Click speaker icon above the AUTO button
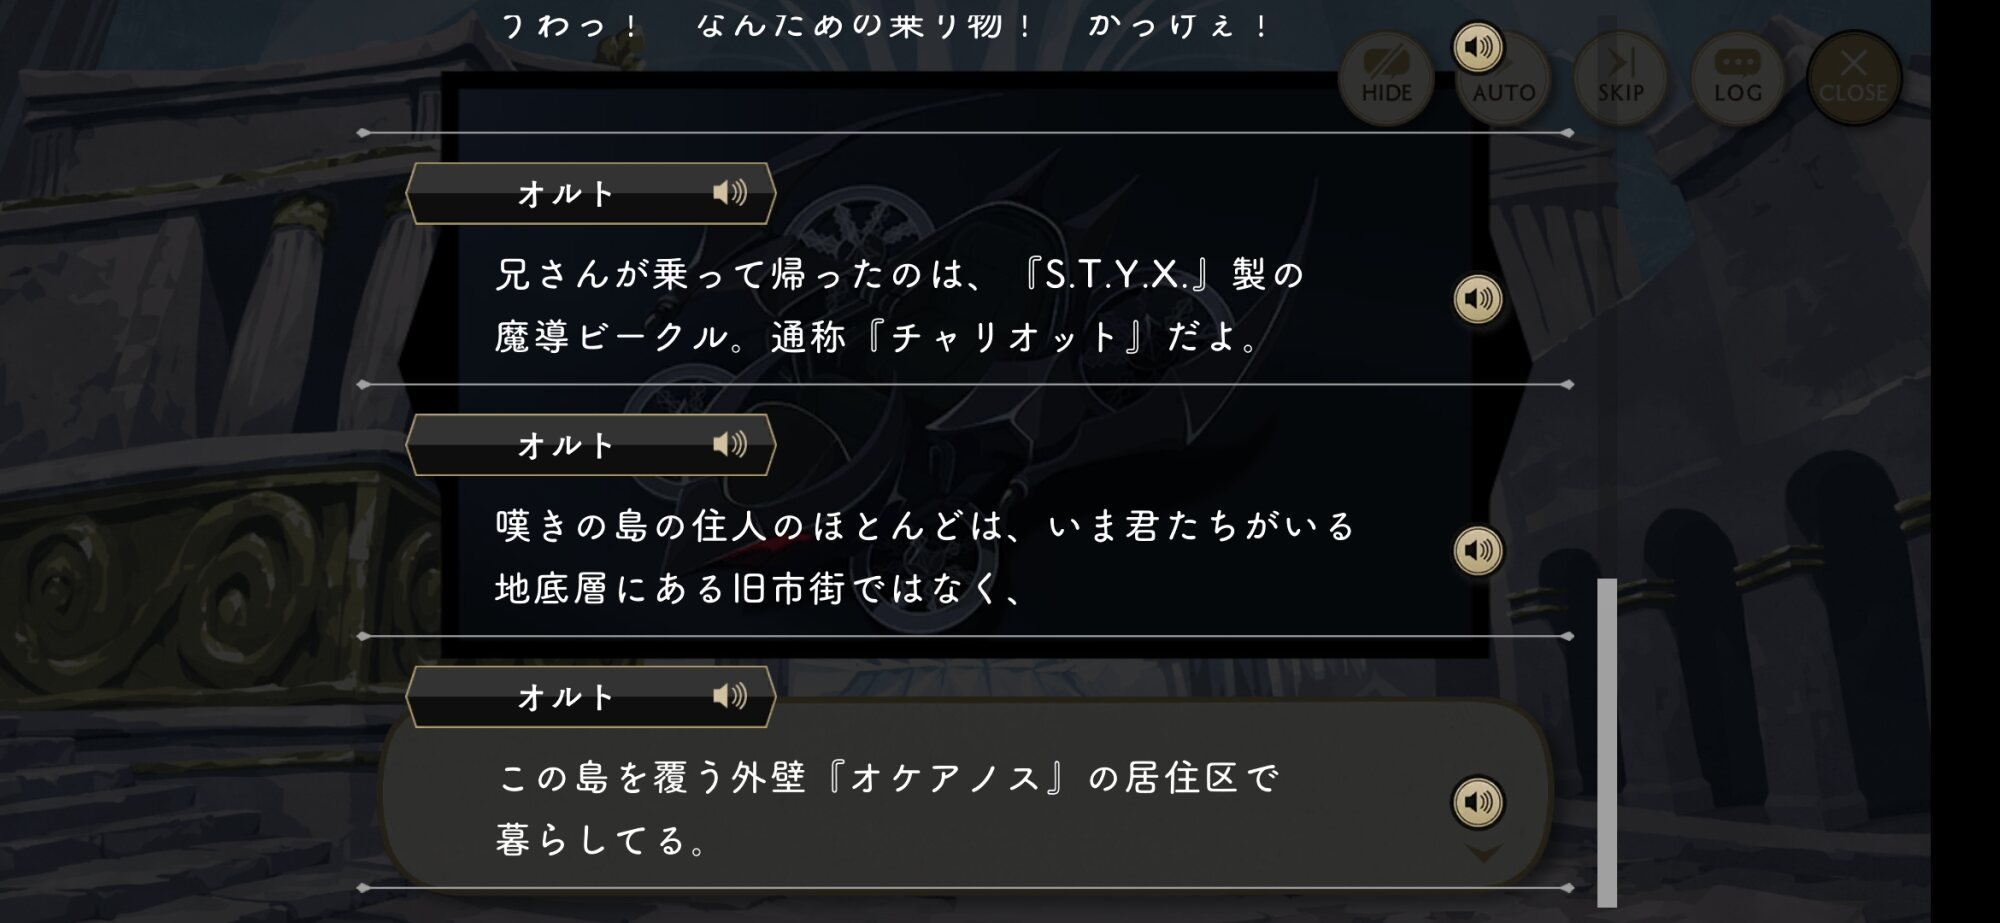Viewport: 2000px width, 923px height. [1477, 47]
